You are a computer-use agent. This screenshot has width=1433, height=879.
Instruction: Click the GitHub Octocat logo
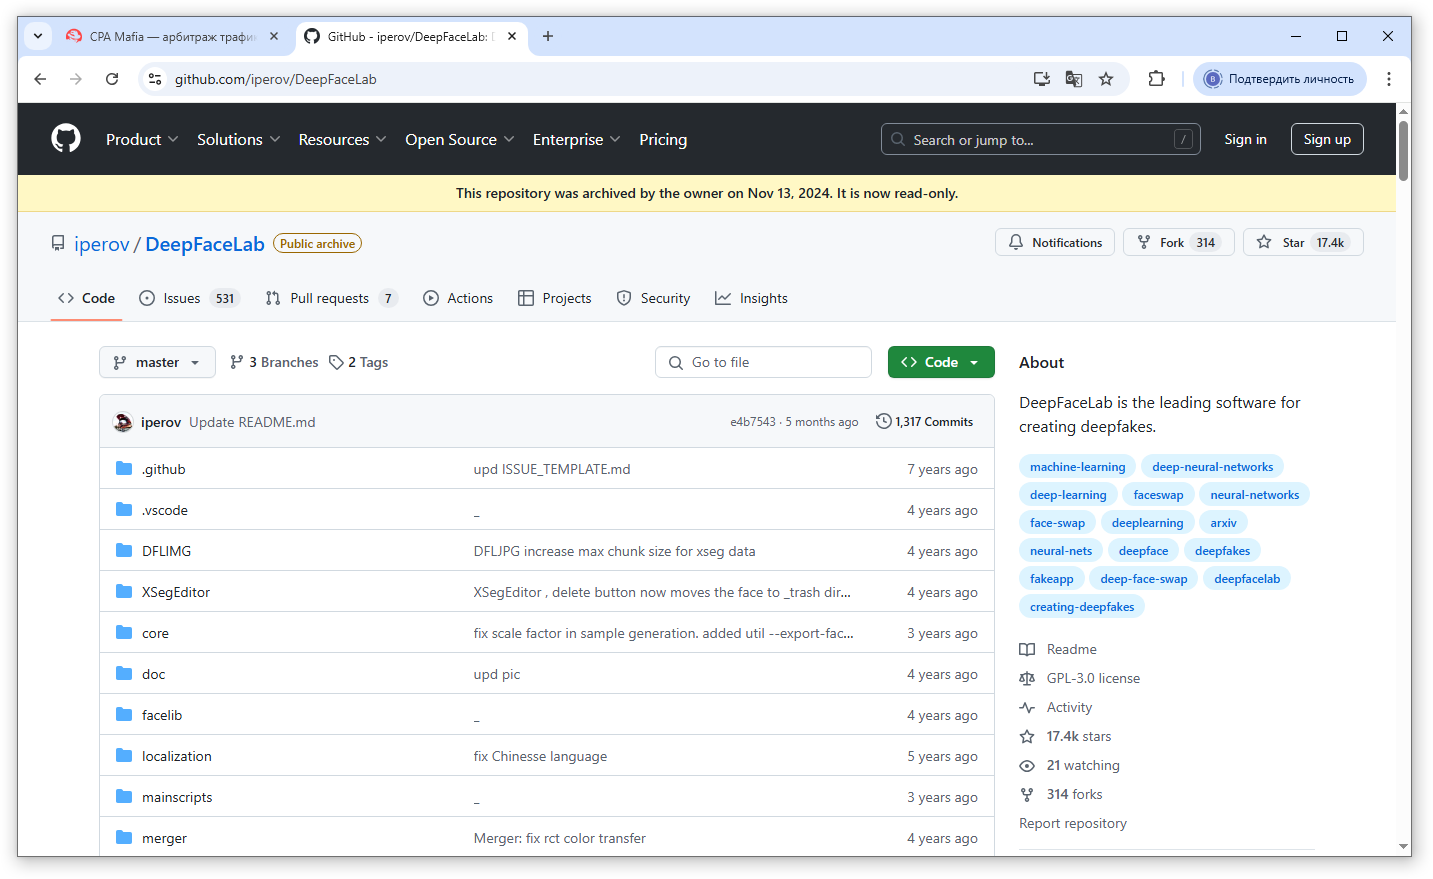(x=66, y=139)
